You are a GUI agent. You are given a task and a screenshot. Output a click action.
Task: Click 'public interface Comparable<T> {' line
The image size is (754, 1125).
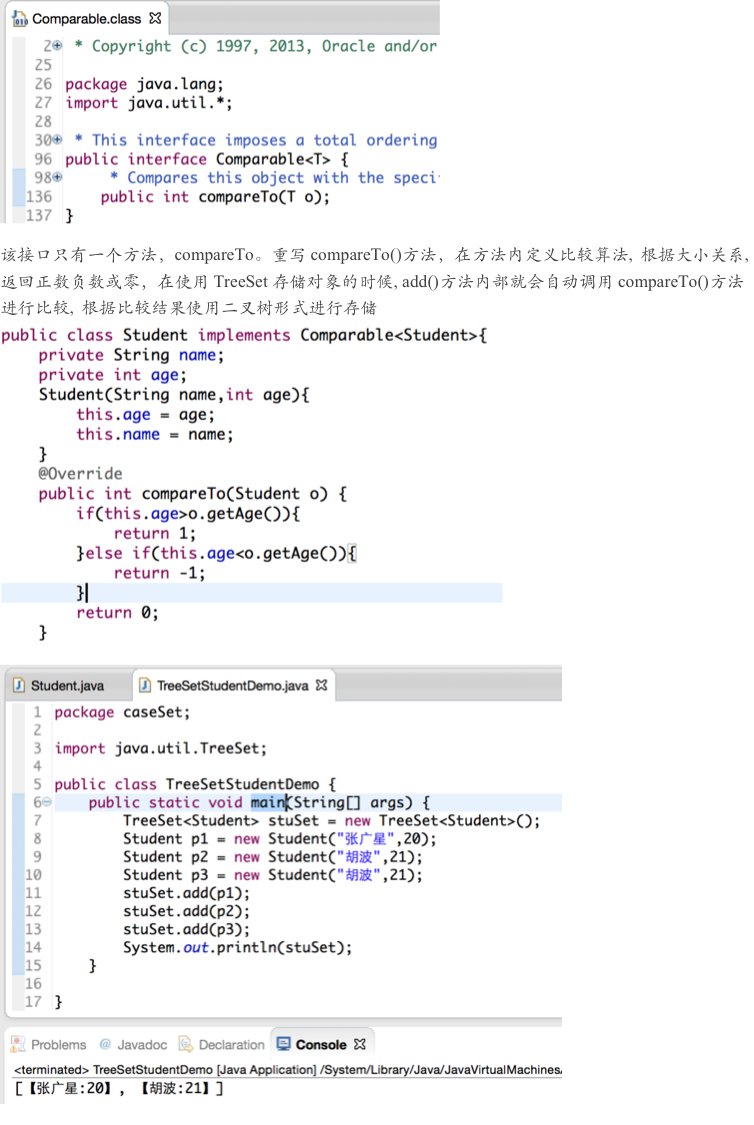point(207,159)
